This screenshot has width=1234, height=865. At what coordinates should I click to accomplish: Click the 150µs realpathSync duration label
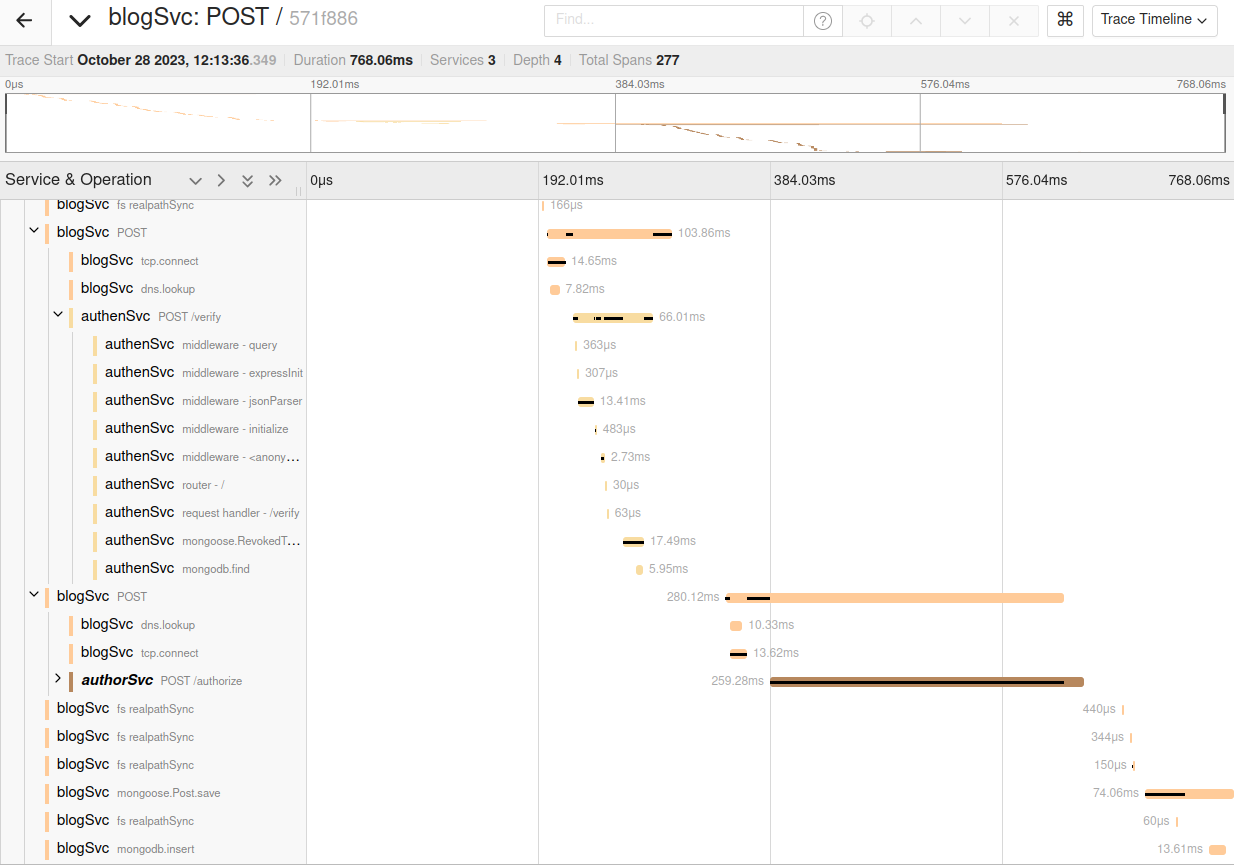[1111, 765]
